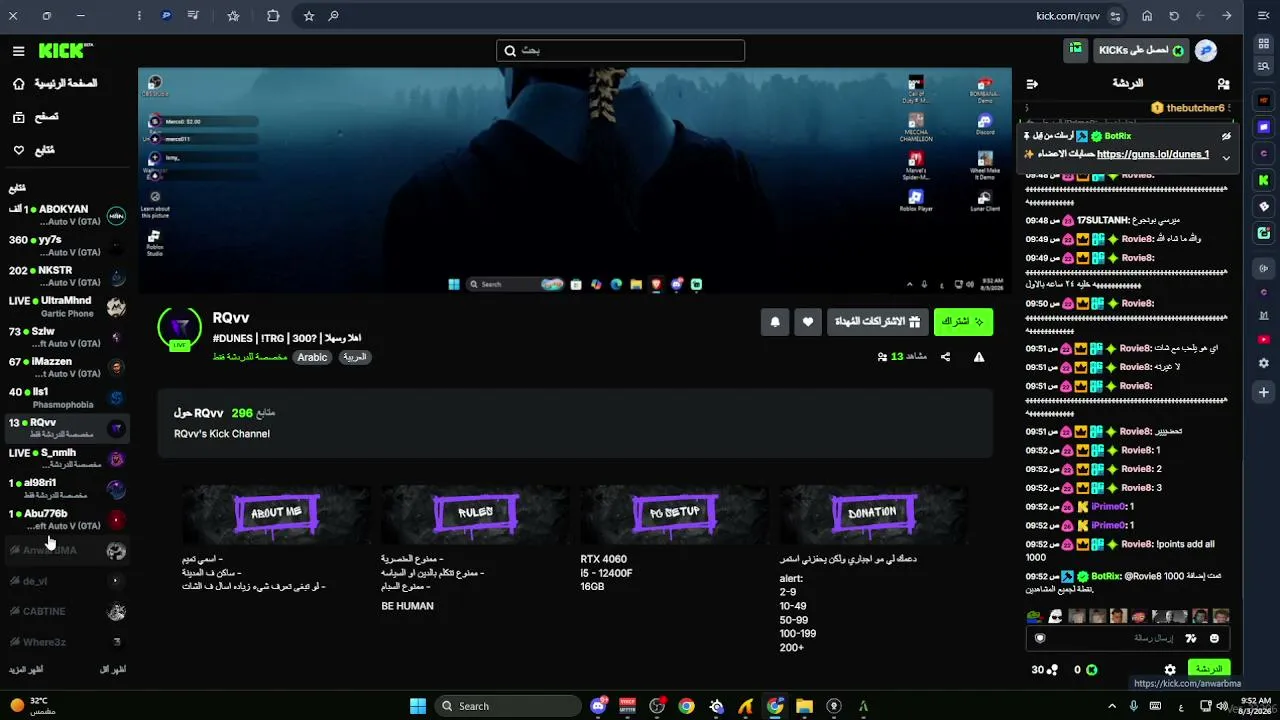Click the 7TV emote icon in chat
The height and width of the screenshot is (720, 1280).
point(1191,638)
